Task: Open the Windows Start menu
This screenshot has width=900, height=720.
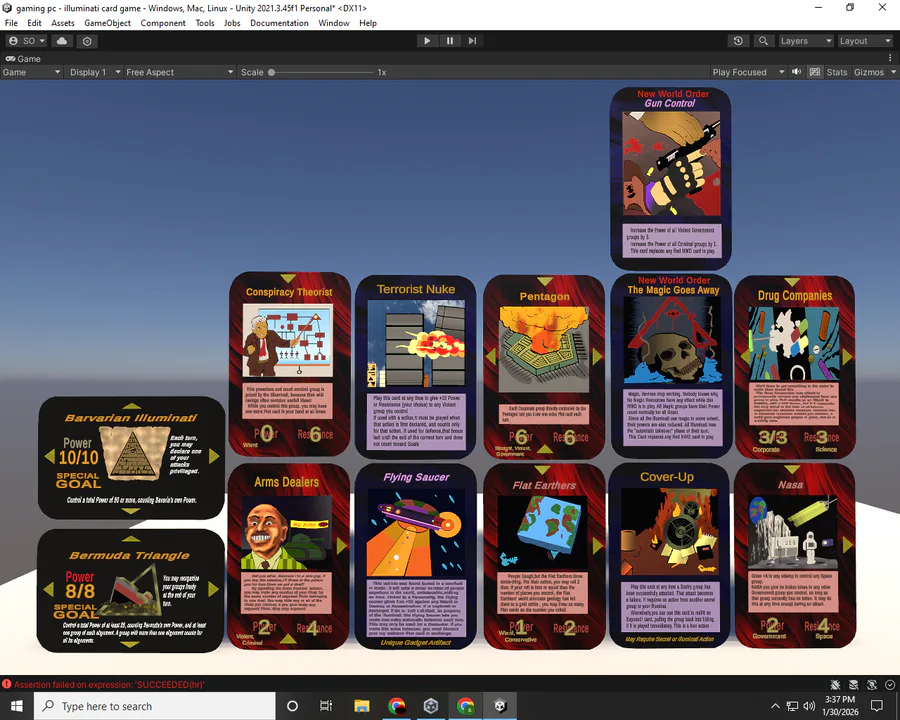Action: coord(17,706)
